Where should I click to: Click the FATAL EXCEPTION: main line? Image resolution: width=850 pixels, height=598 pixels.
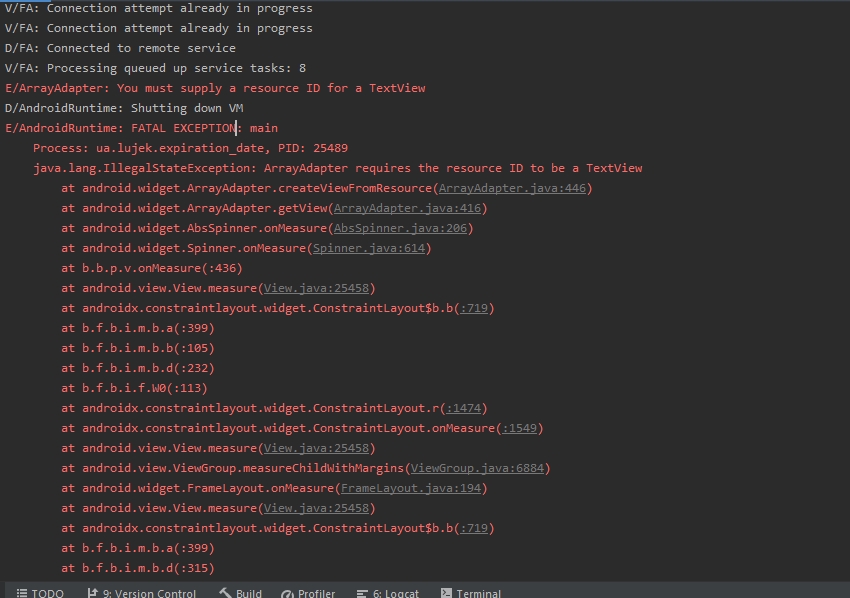tap(141, 128)
